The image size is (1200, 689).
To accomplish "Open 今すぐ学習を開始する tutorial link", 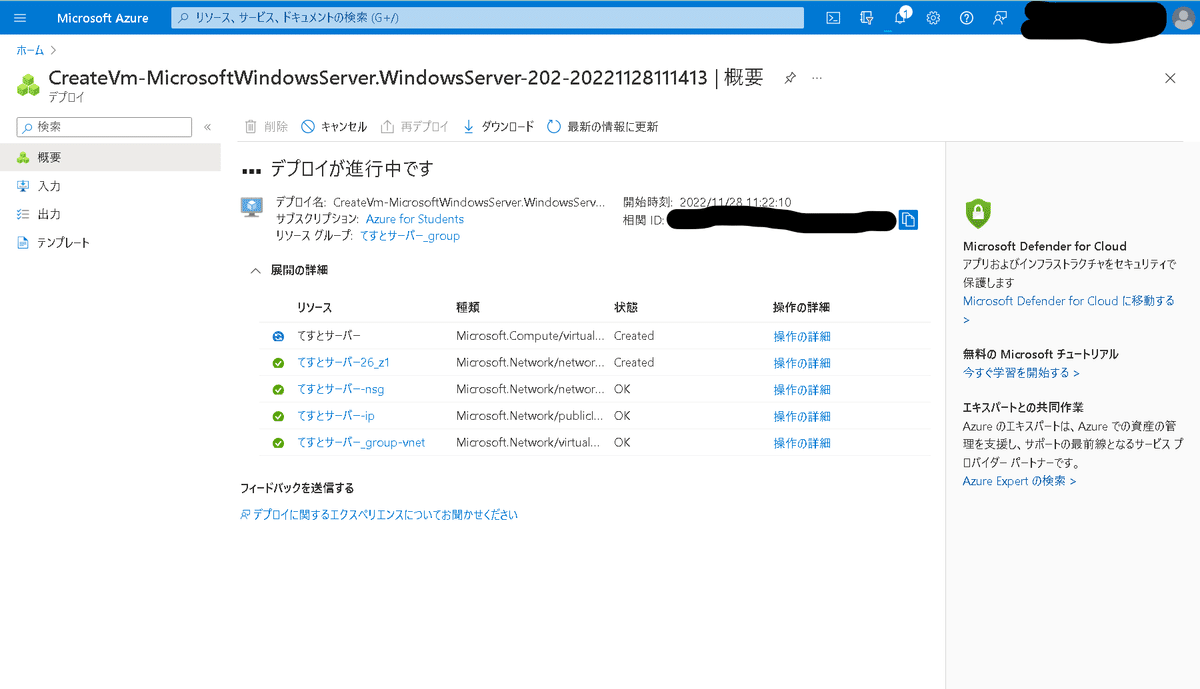I will [x=1021, y=373].
